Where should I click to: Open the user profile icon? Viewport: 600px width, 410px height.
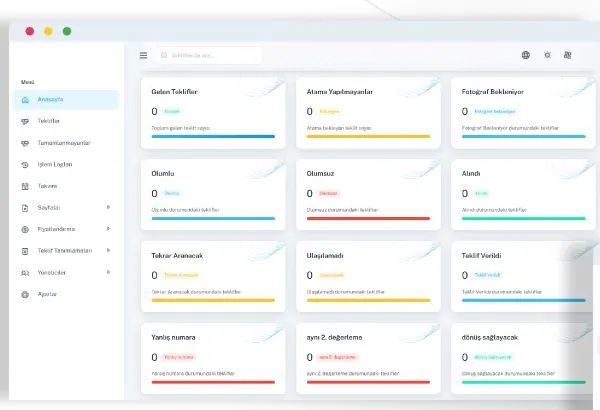(x=567, y=55)
